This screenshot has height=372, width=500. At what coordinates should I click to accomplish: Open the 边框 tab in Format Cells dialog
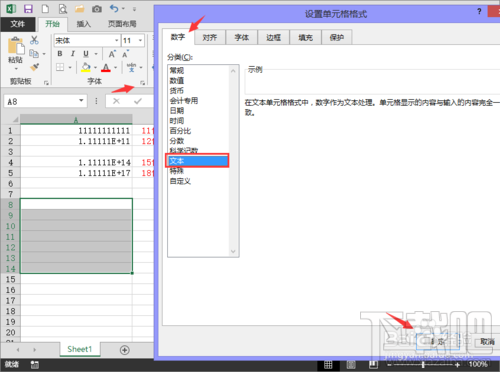(274, 37)
